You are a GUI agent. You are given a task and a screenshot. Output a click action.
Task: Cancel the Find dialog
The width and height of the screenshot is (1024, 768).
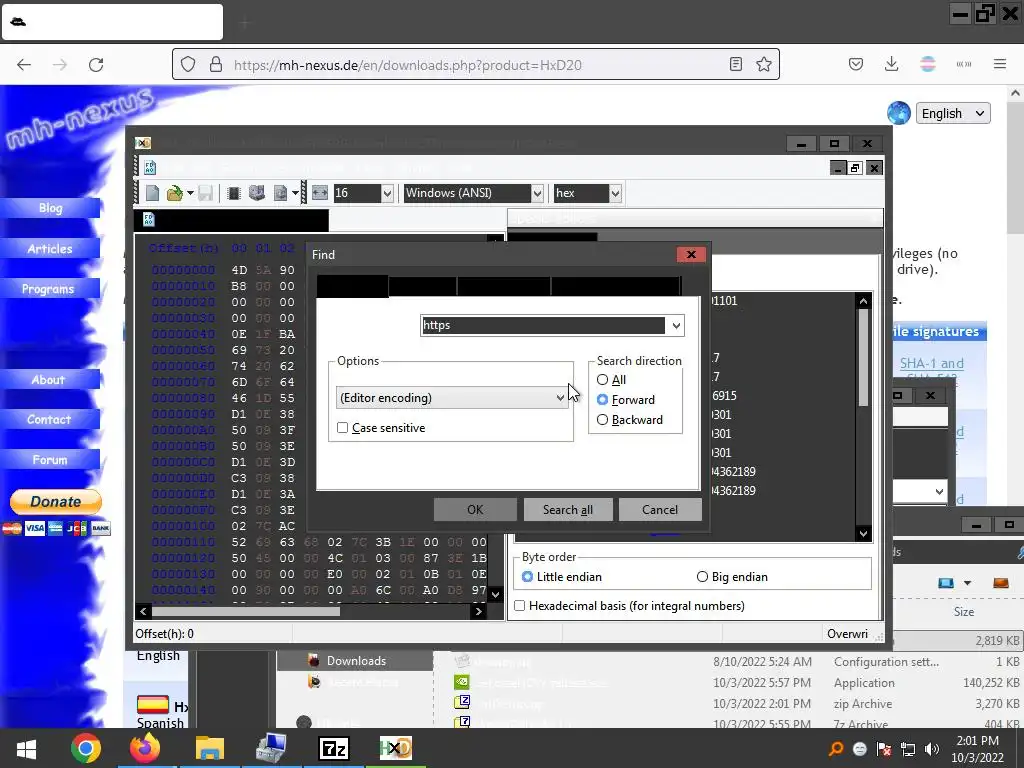(x=660, y=509)
